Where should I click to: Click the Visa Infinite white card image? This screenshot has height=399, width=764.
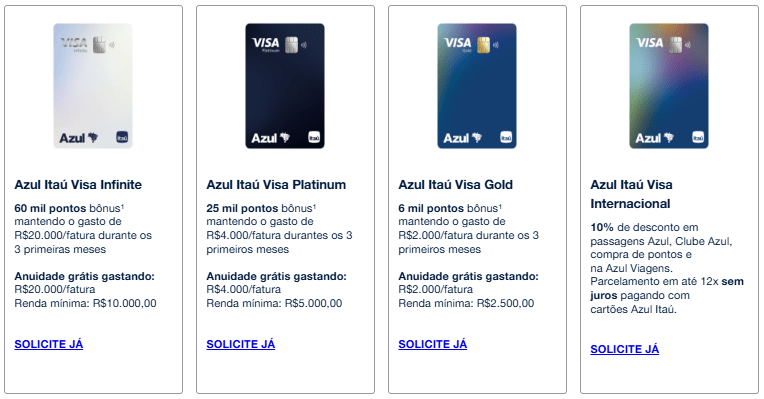tap(93, 86)
